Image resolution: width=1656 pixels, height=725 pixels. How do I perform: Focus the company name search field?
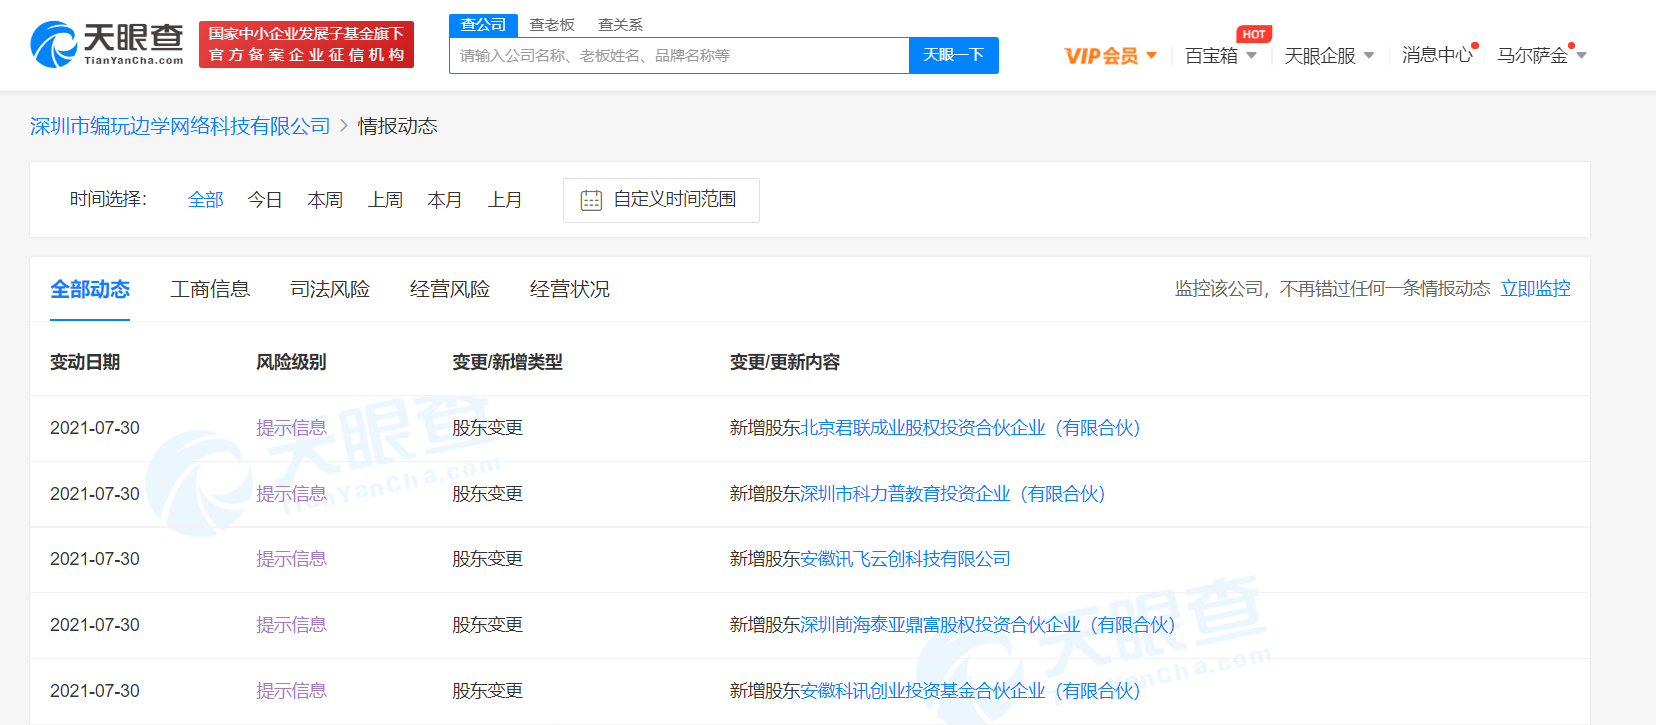pyautogui.click(x=679, y=56)
